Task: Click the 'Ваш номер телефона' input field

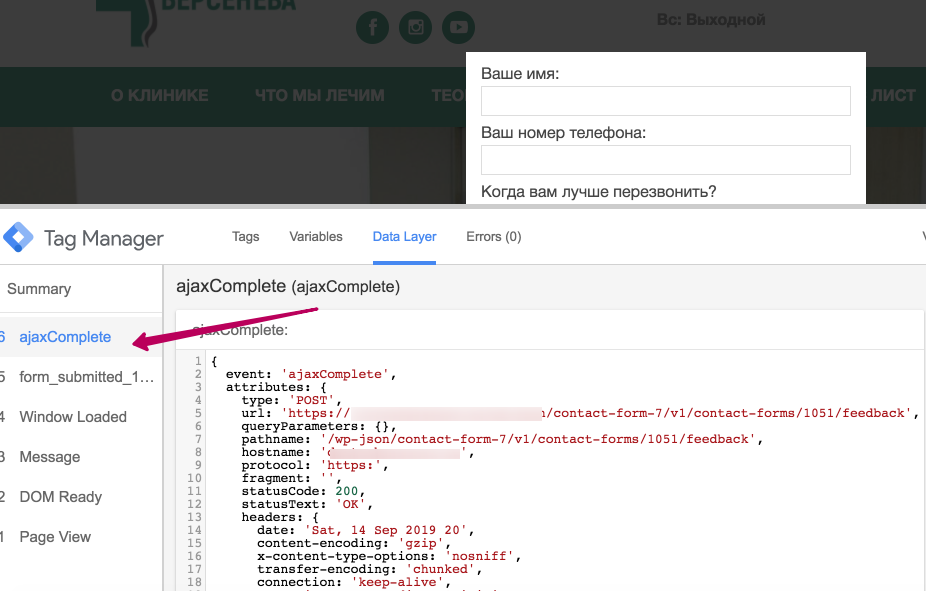Action: (666, 160)
